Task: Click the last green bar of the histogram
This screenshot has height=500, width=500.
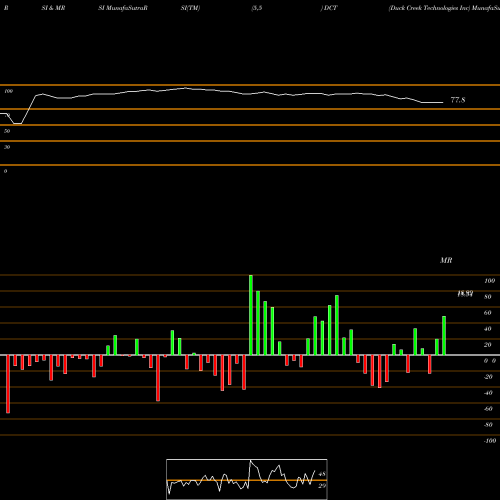Action: [x=444, y=336]
